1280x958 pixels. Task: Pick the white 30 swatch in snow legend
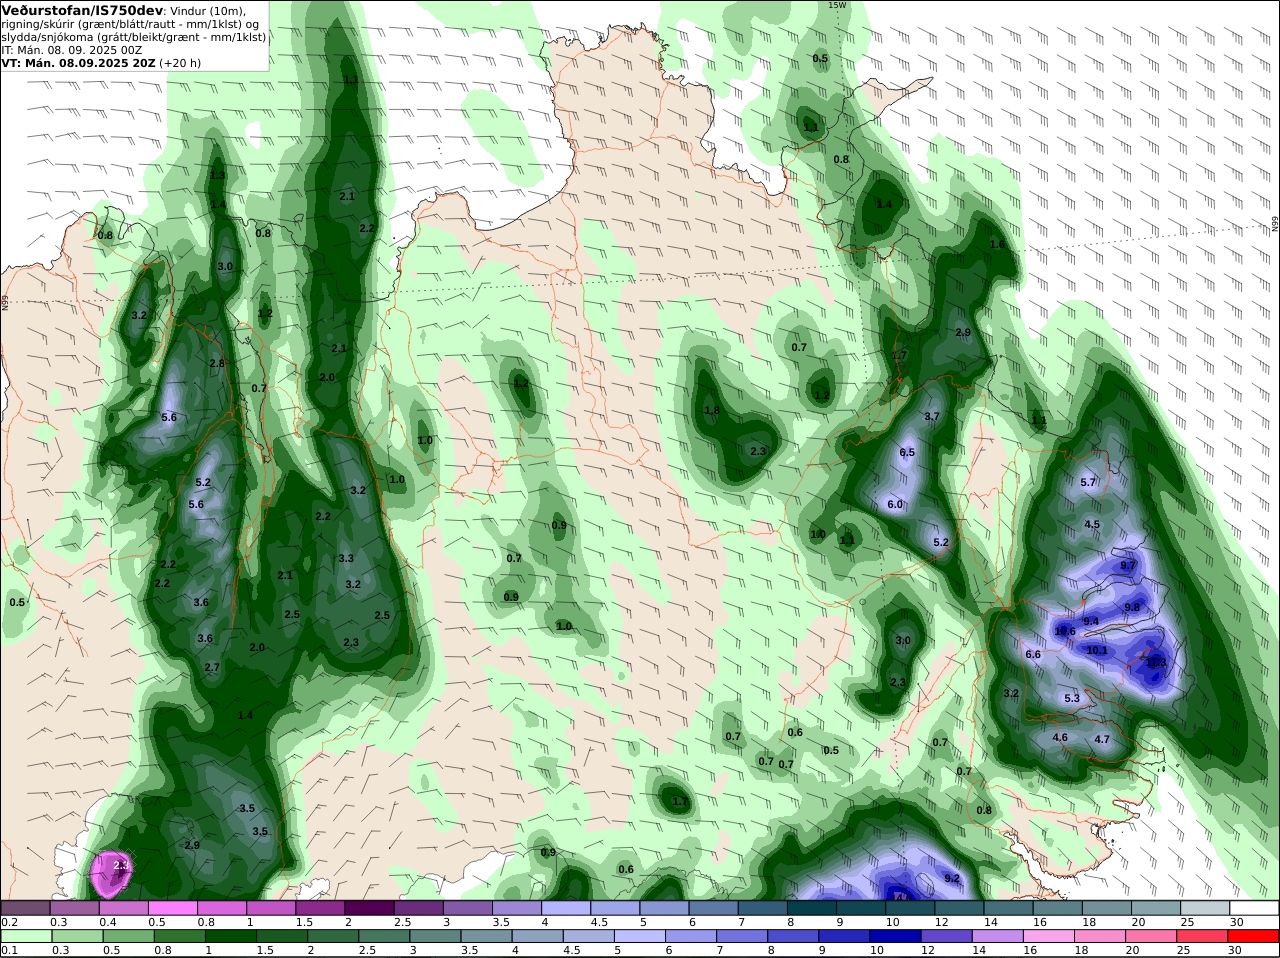[x=1255, y=907]
